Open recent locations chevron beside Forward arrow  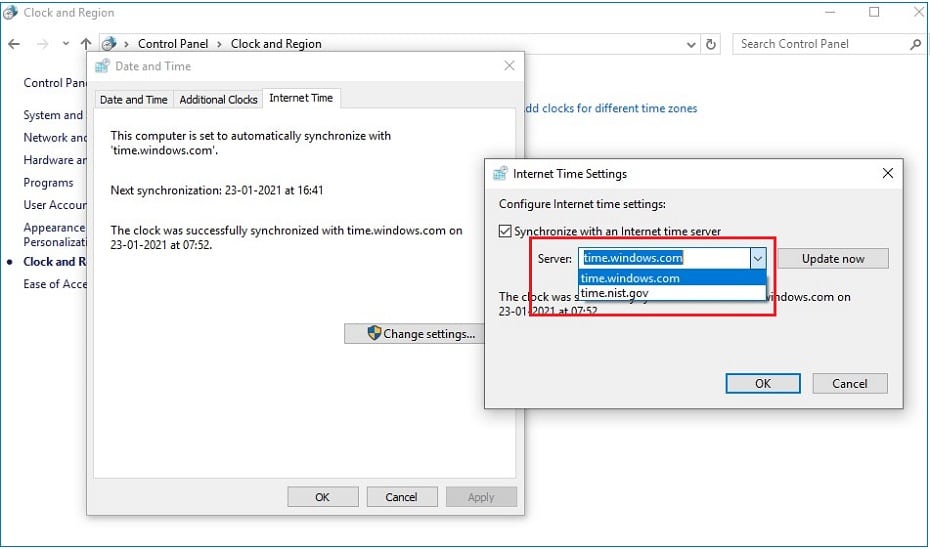[x=65, y=43]
